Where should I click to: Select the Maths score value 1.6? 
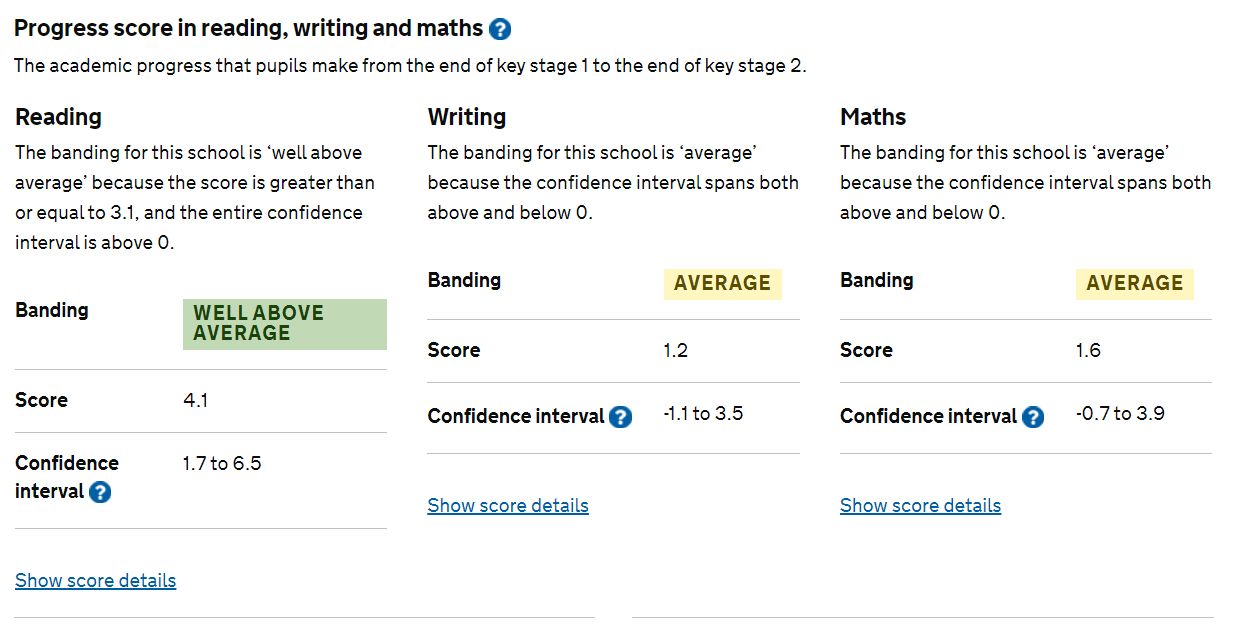1088,351
